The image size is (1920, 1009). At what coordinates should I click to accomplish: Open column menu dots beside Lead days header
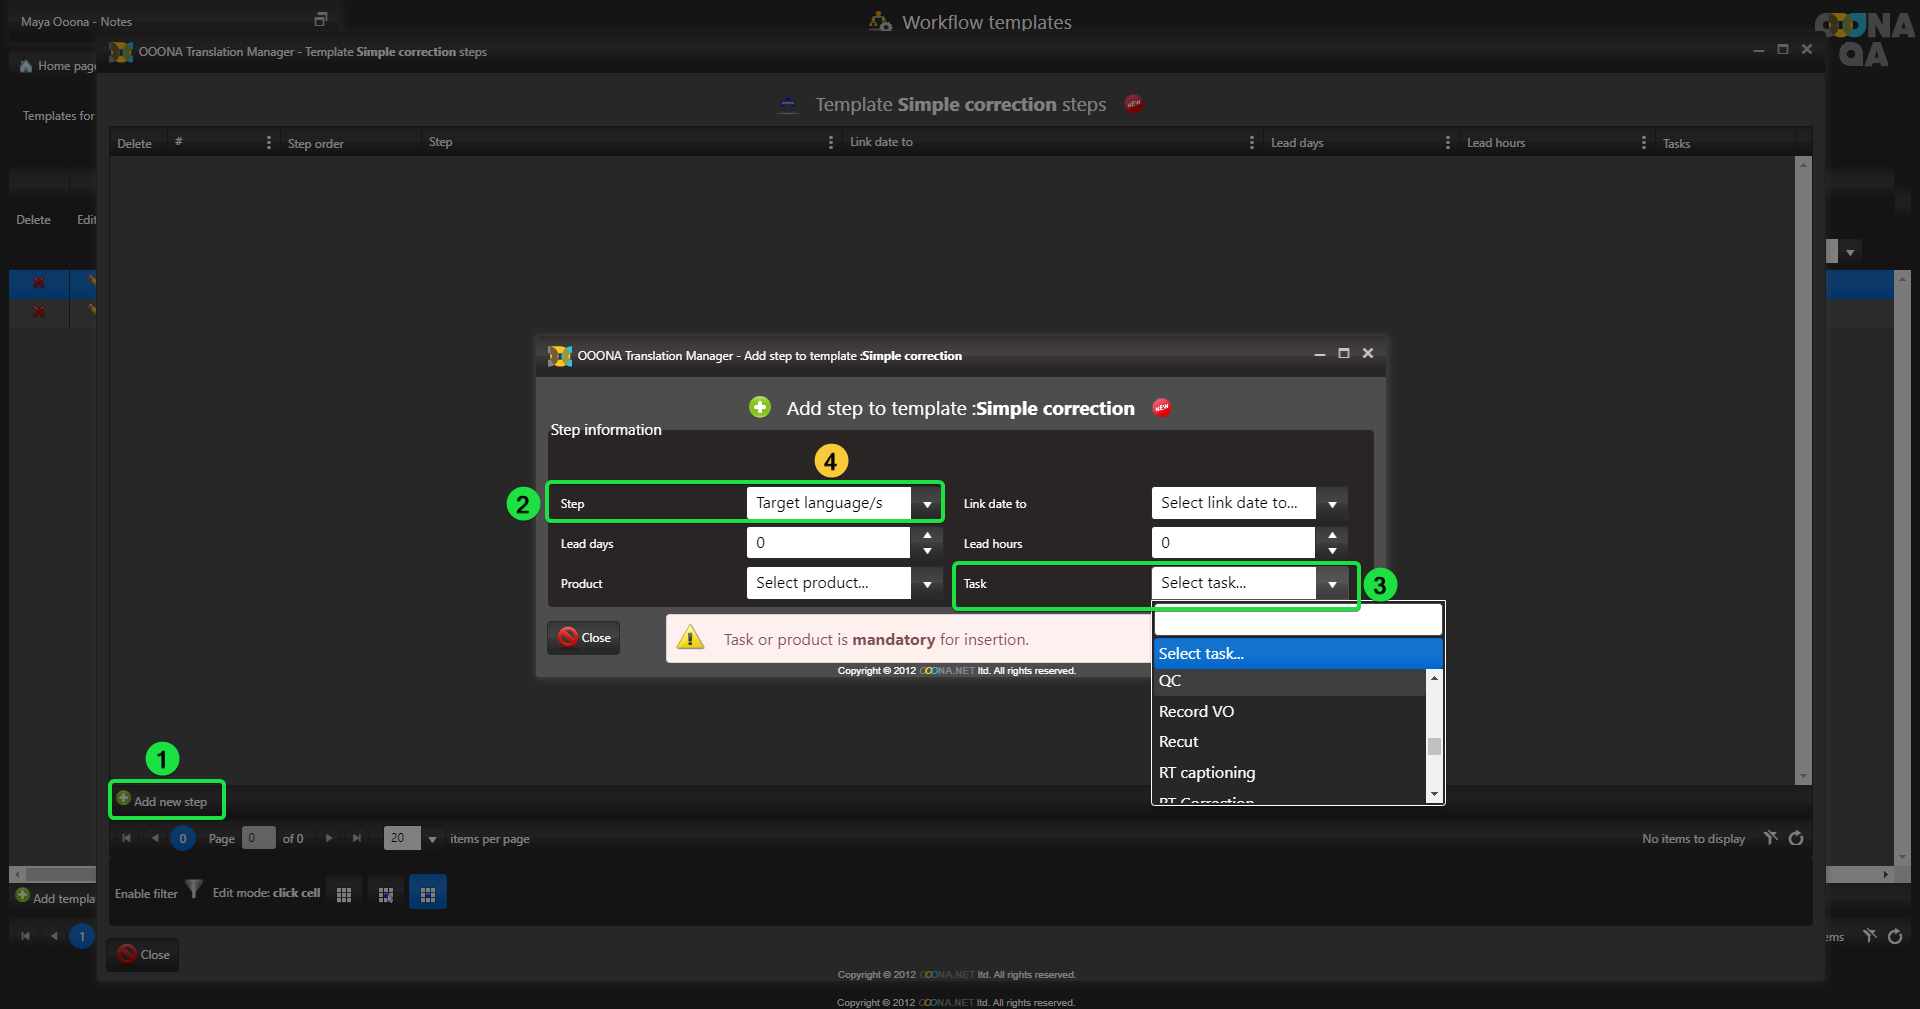coord(1447,143)
